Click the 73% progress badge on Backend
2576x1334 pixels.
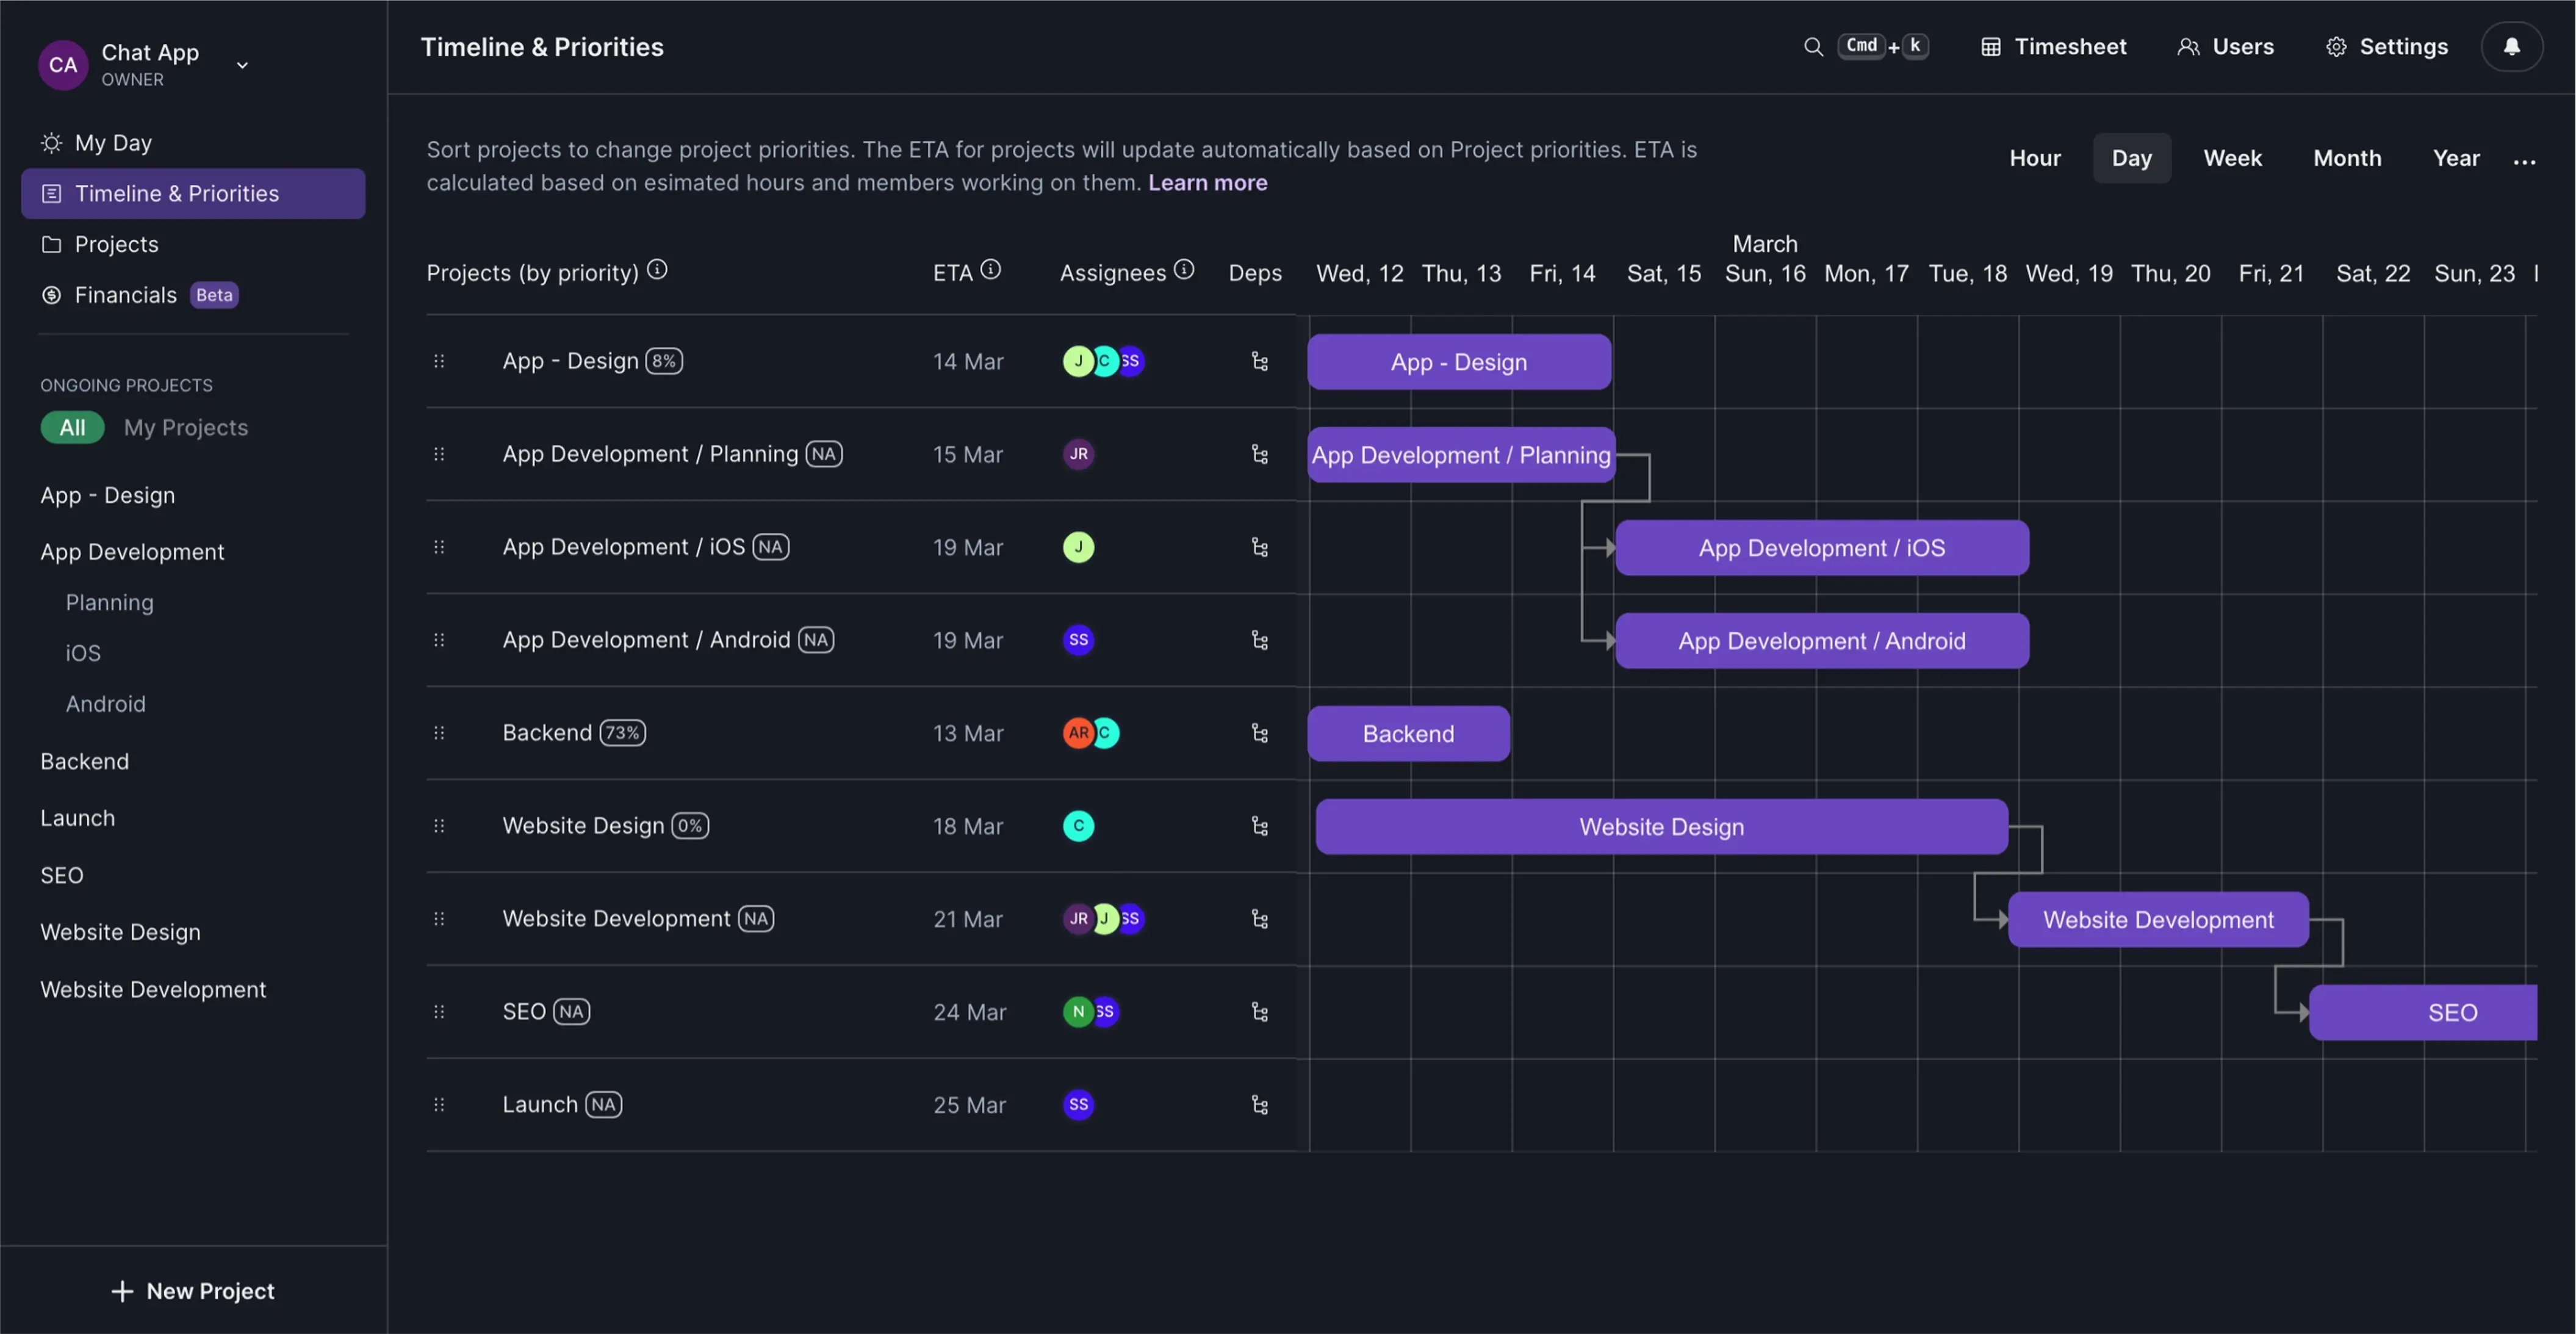click(x=623, y=732)
